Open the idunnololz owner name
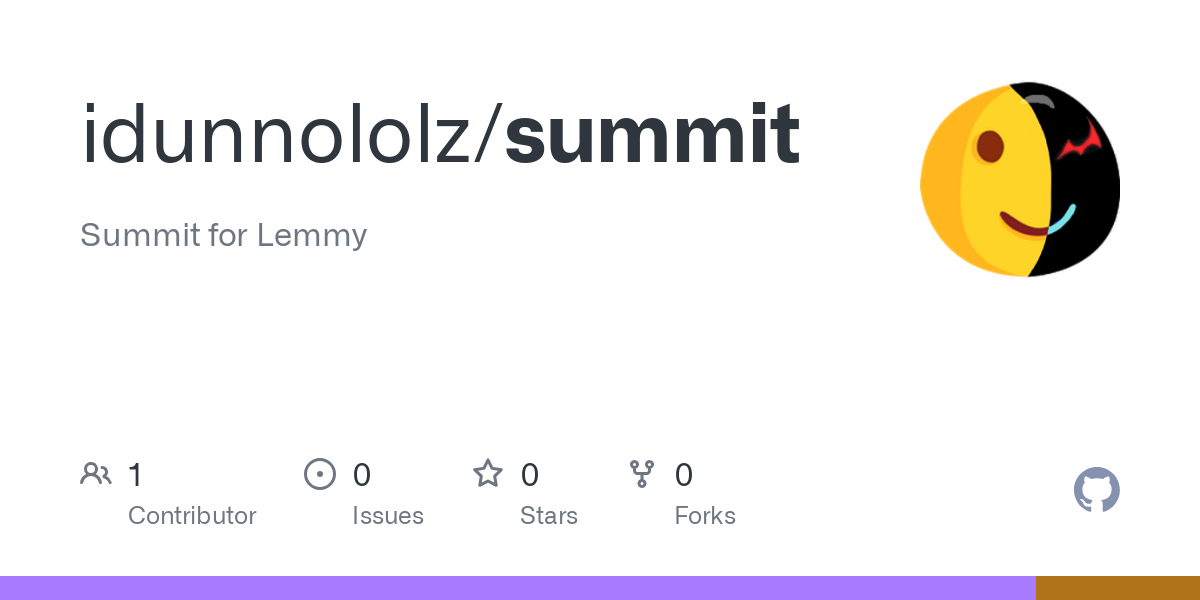Image resolution: width=1200 pixels, height=600 pixels. 276,135
